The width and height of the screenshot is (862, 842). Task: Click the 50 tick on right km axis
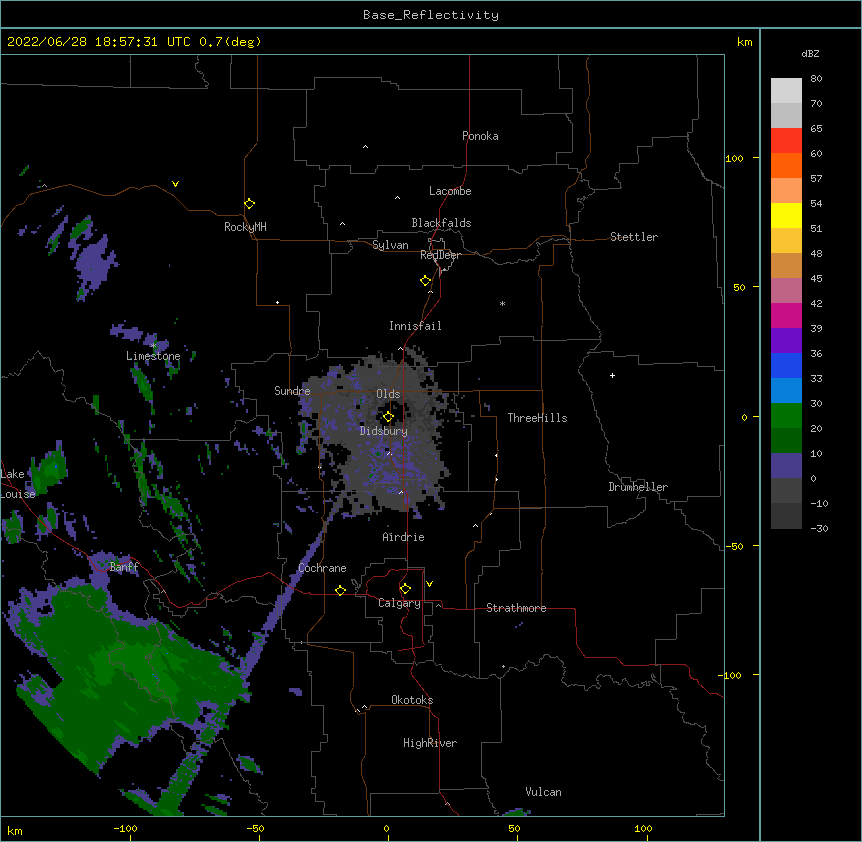point(739,287)
